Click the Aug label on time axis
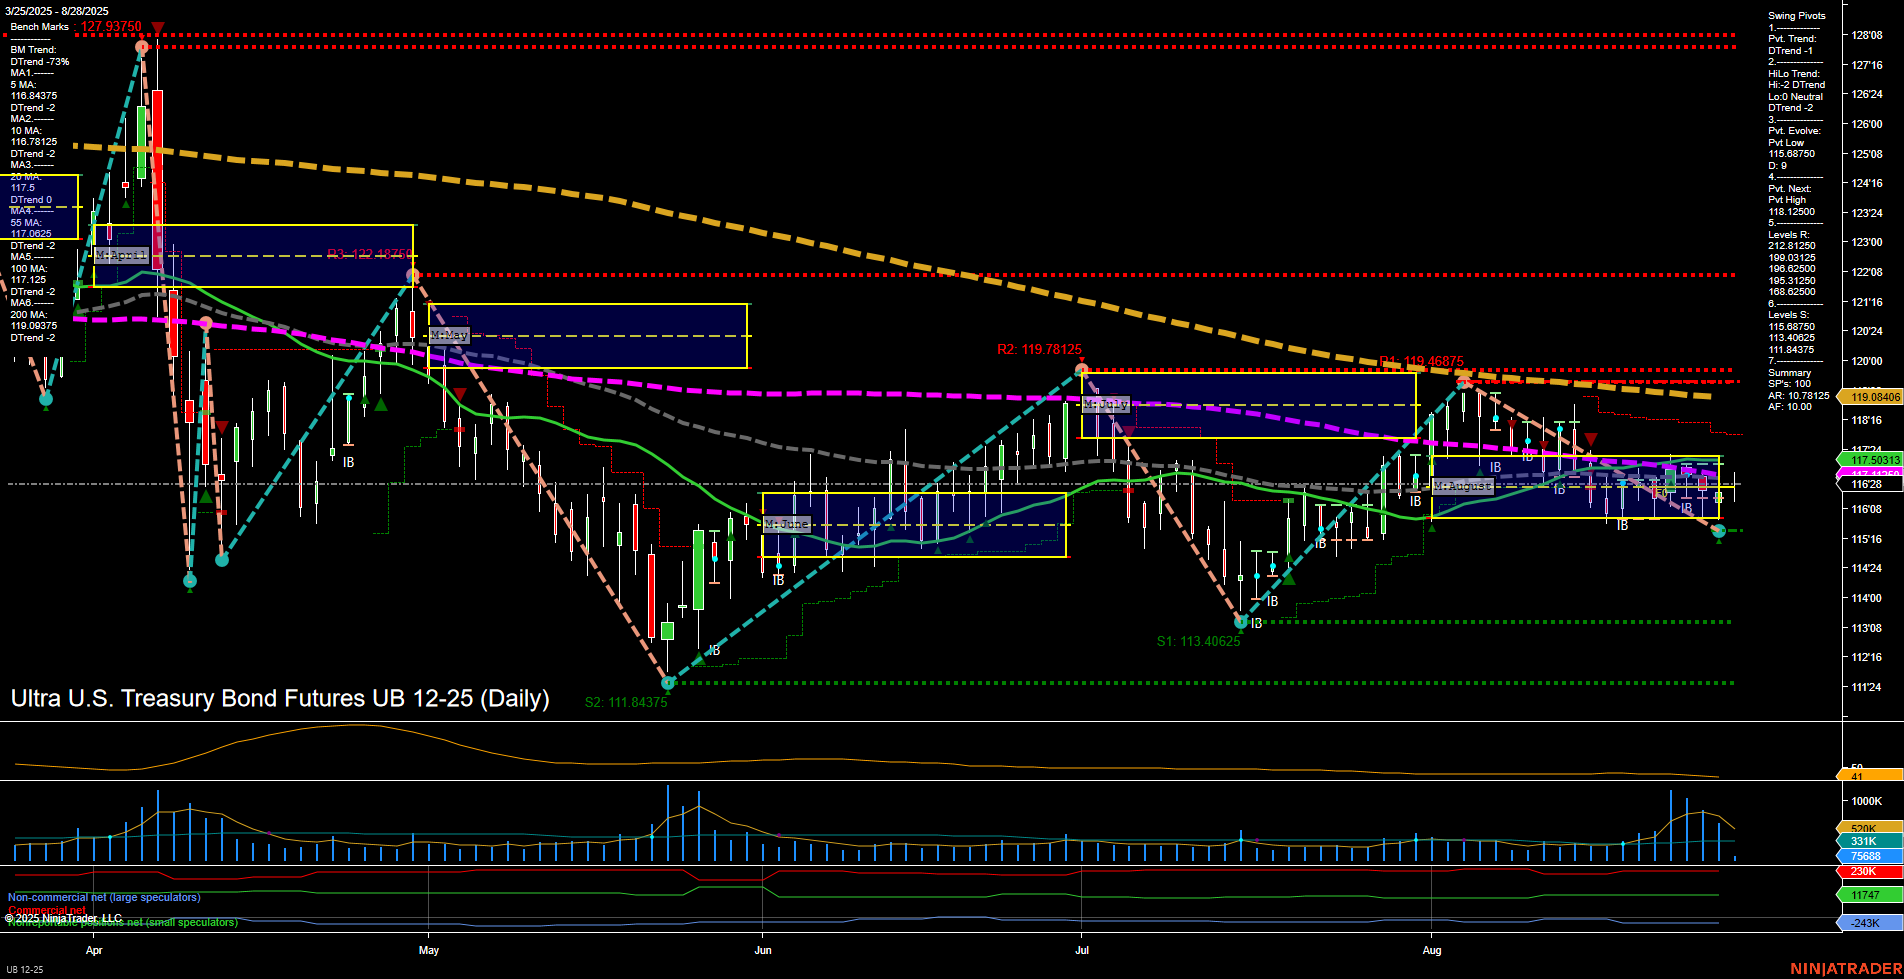 pyautogui.click(x=1432, y=951)
